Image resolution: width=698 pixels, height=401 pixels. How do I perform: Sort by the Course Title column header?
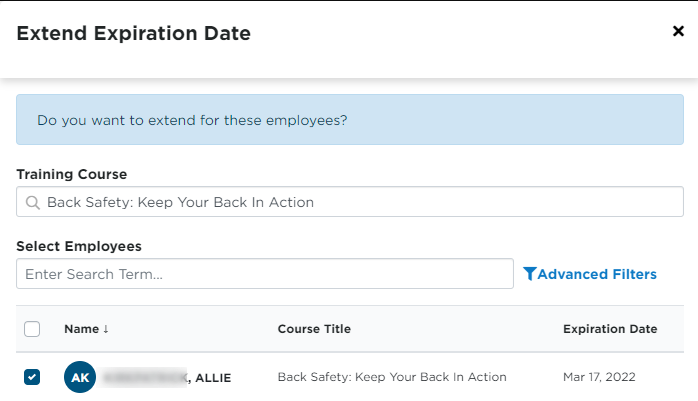tap(314, 329)
